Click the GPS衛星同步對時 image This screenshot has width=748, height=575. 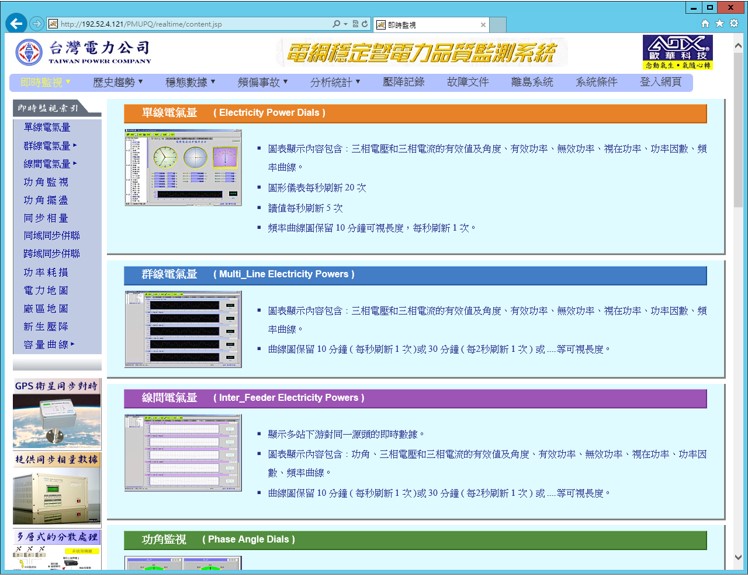tap(57, 413)
